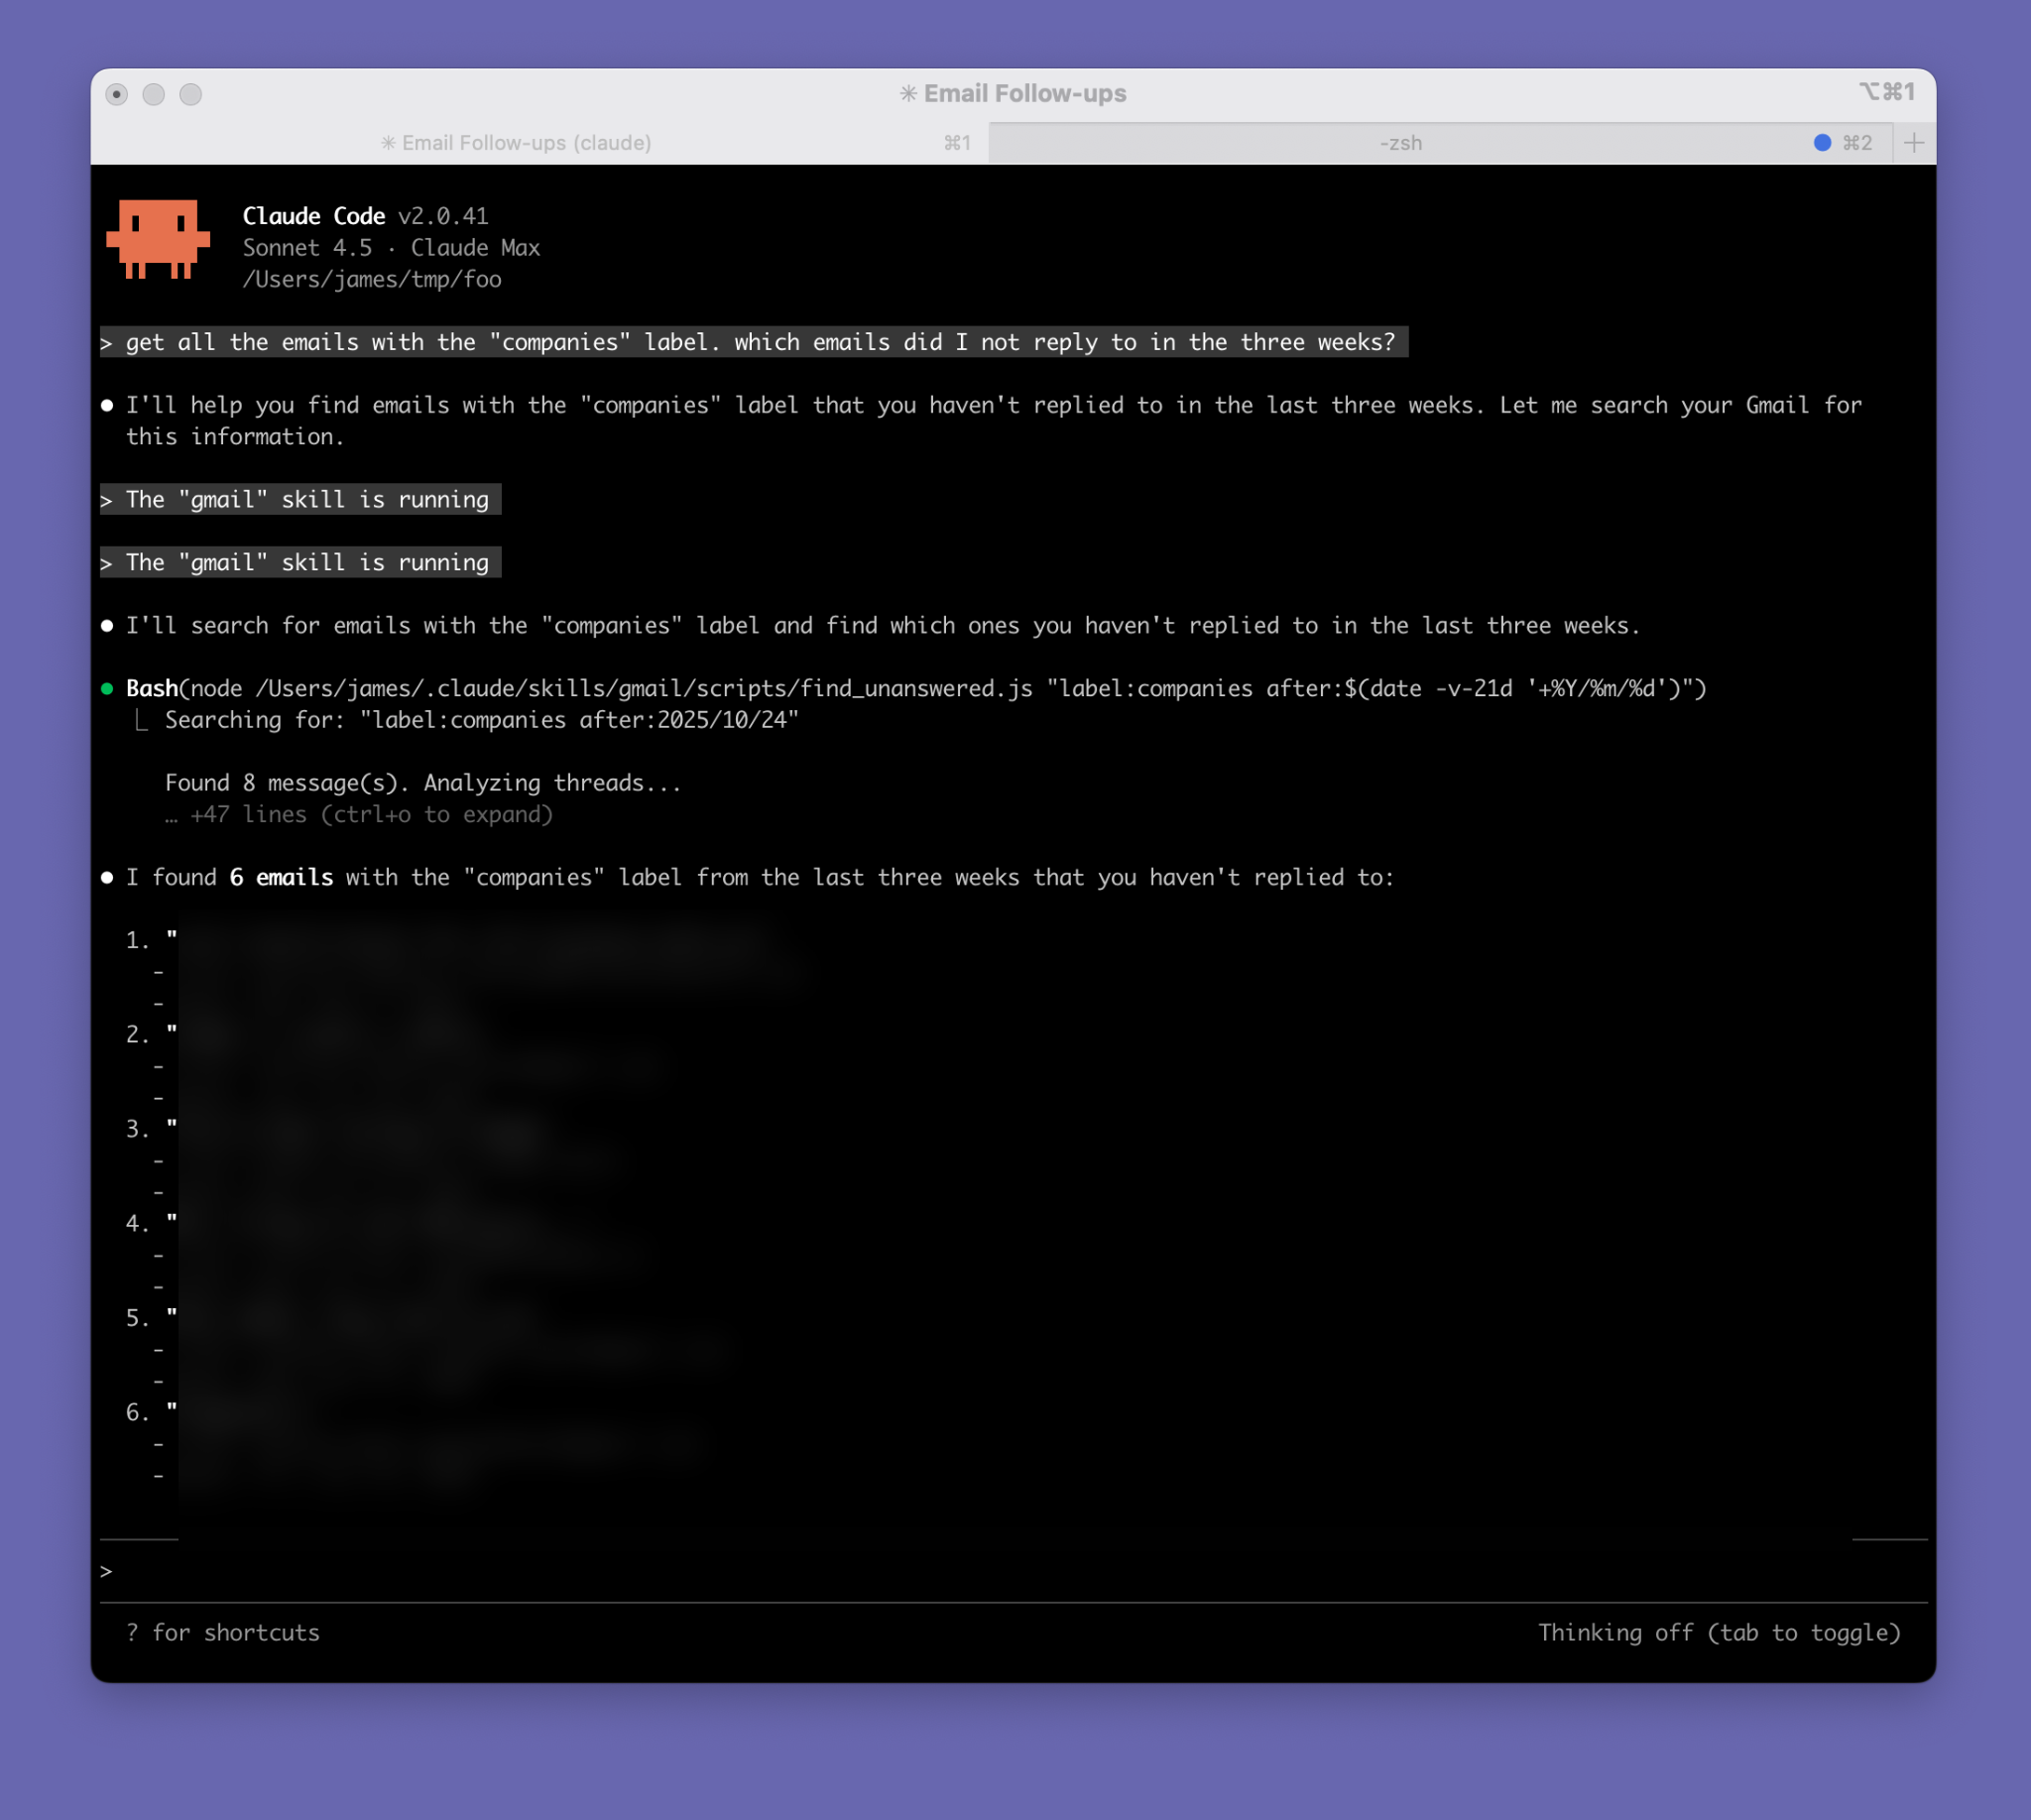The width and height of the screenshot is (2031, 1820).
Task: Click the blue activity dot on the zsh tab
Action: pyautogui.click(x=1822, y=143)
